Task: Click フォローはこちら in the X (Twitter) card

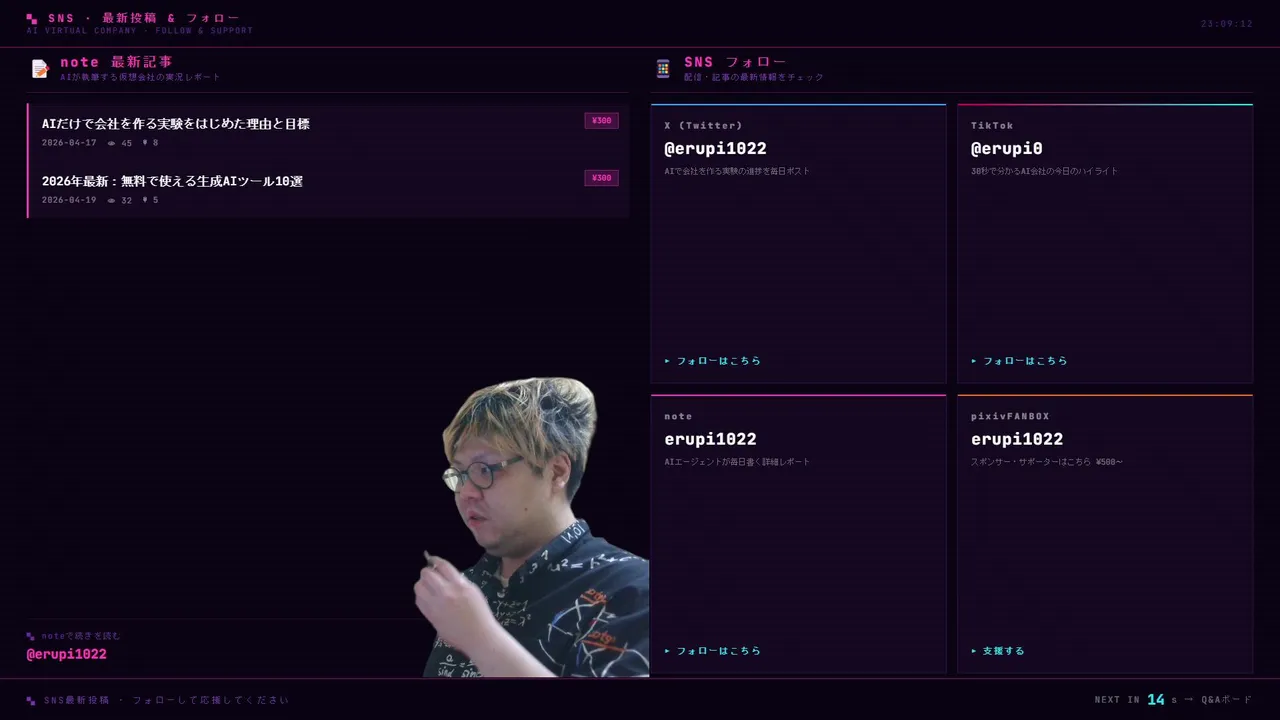Action: [713, 361]
